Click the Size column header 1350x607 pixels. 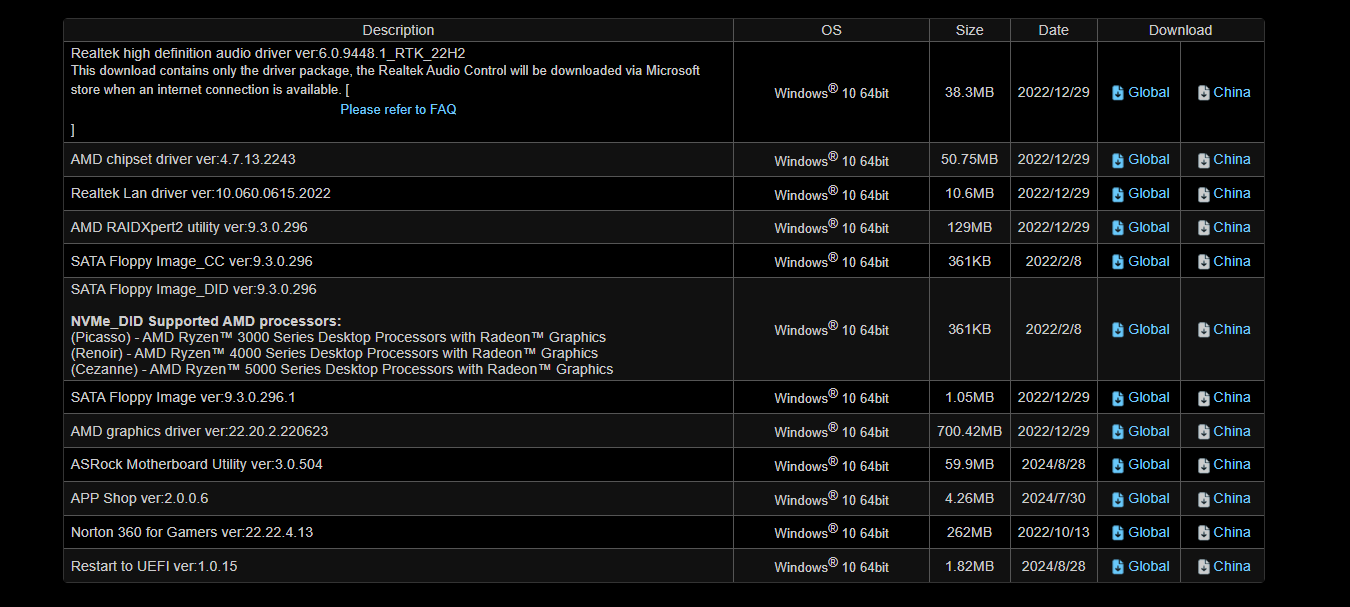pyautogui.click(x=969, y=30)
